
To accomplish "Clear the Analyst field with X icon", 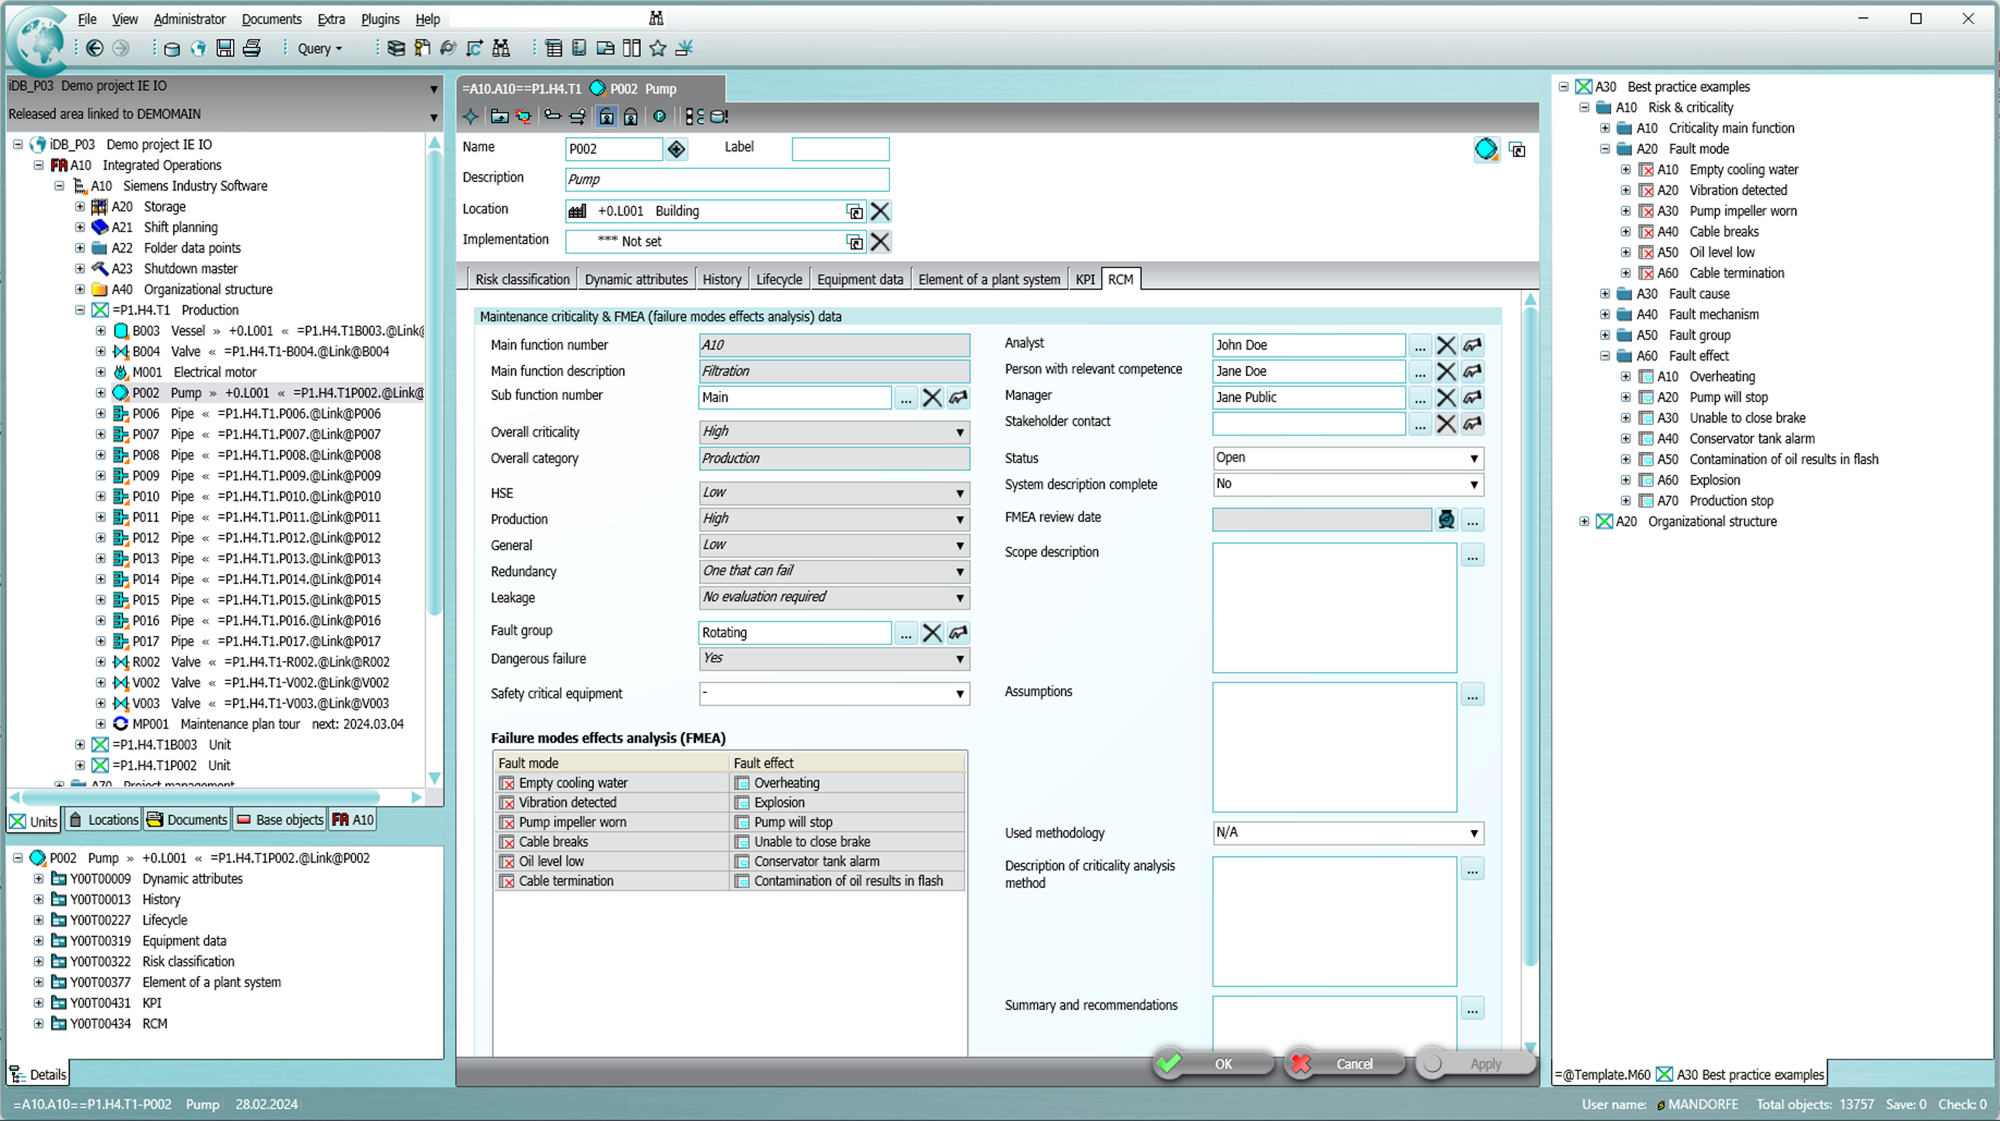I will click(x=1446, y=345).
